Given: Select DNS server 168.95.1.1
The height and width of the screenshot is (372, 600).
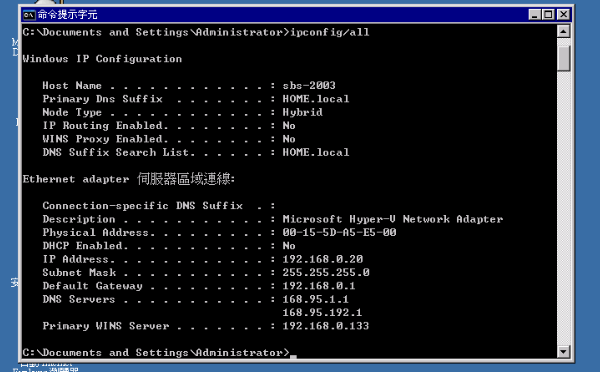Looking at the screenshot, I should click(315, 299).
